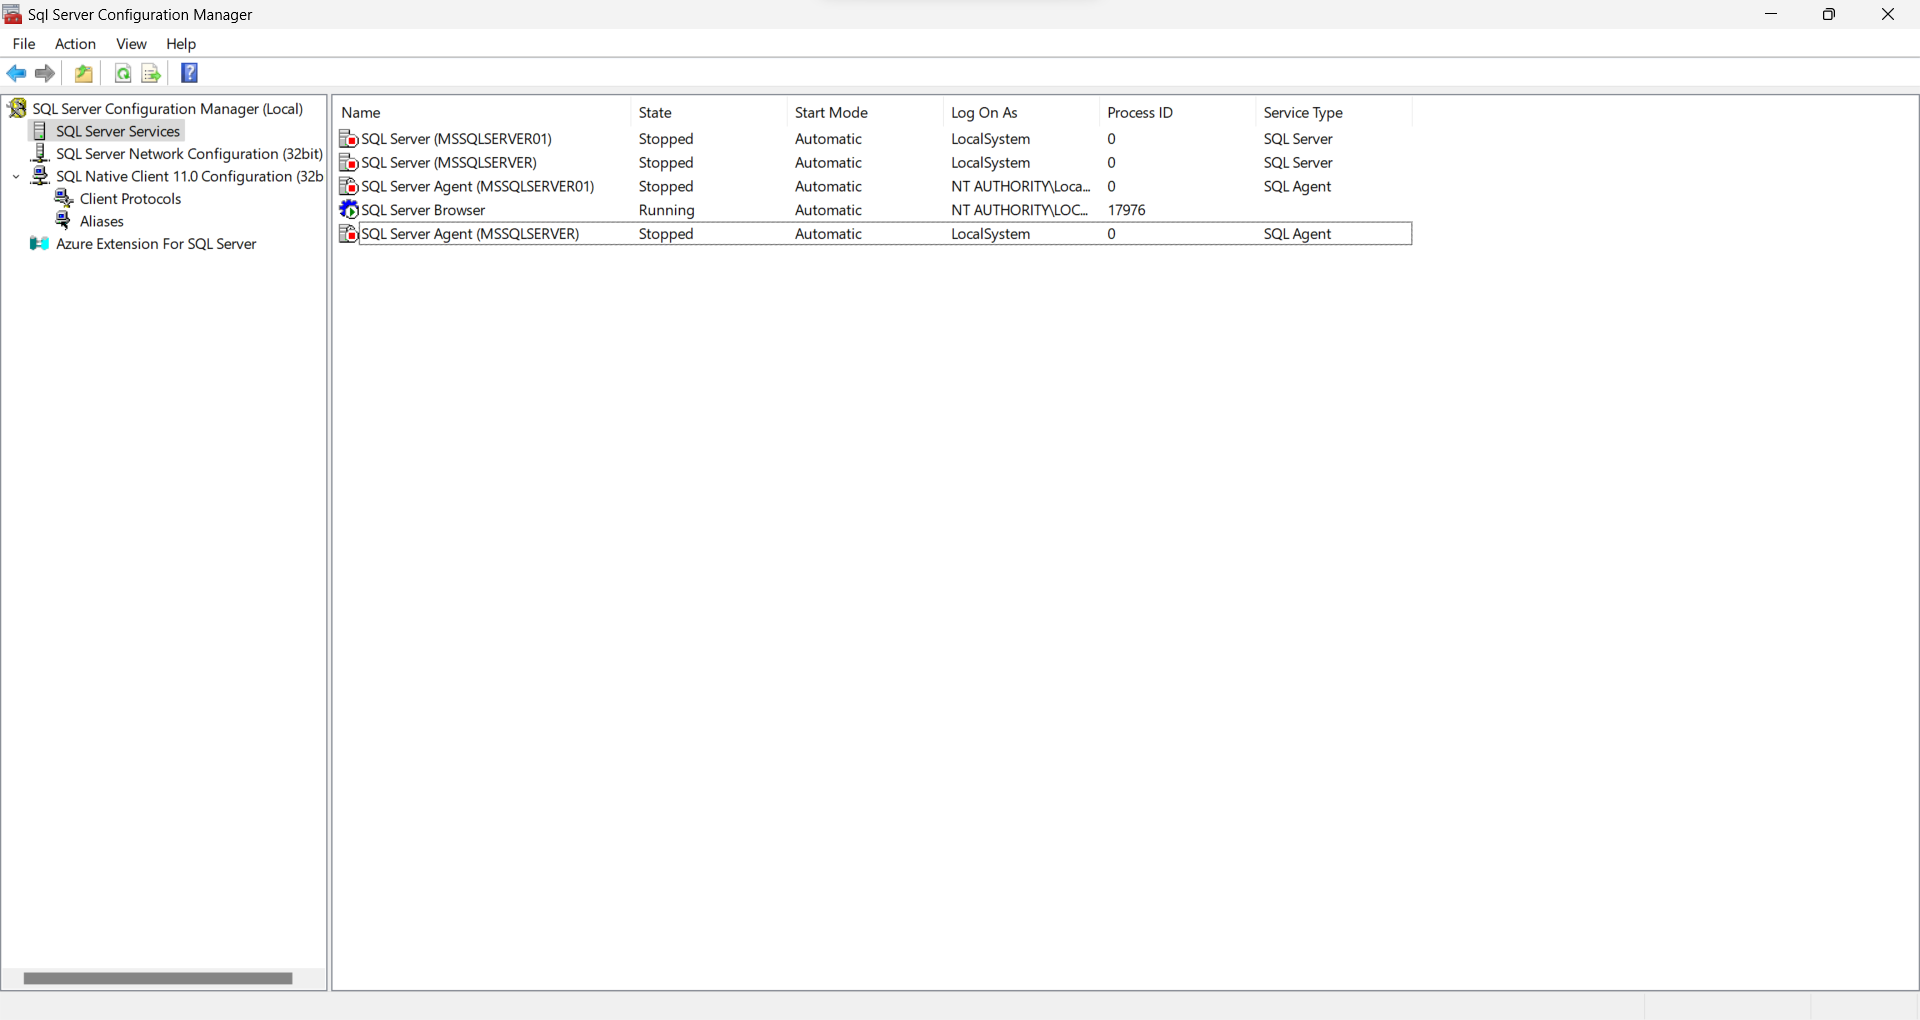Select SQL Server Network Configuration (32bit)
Screen dimensions: 1920x1020
[x=190, y=153]
